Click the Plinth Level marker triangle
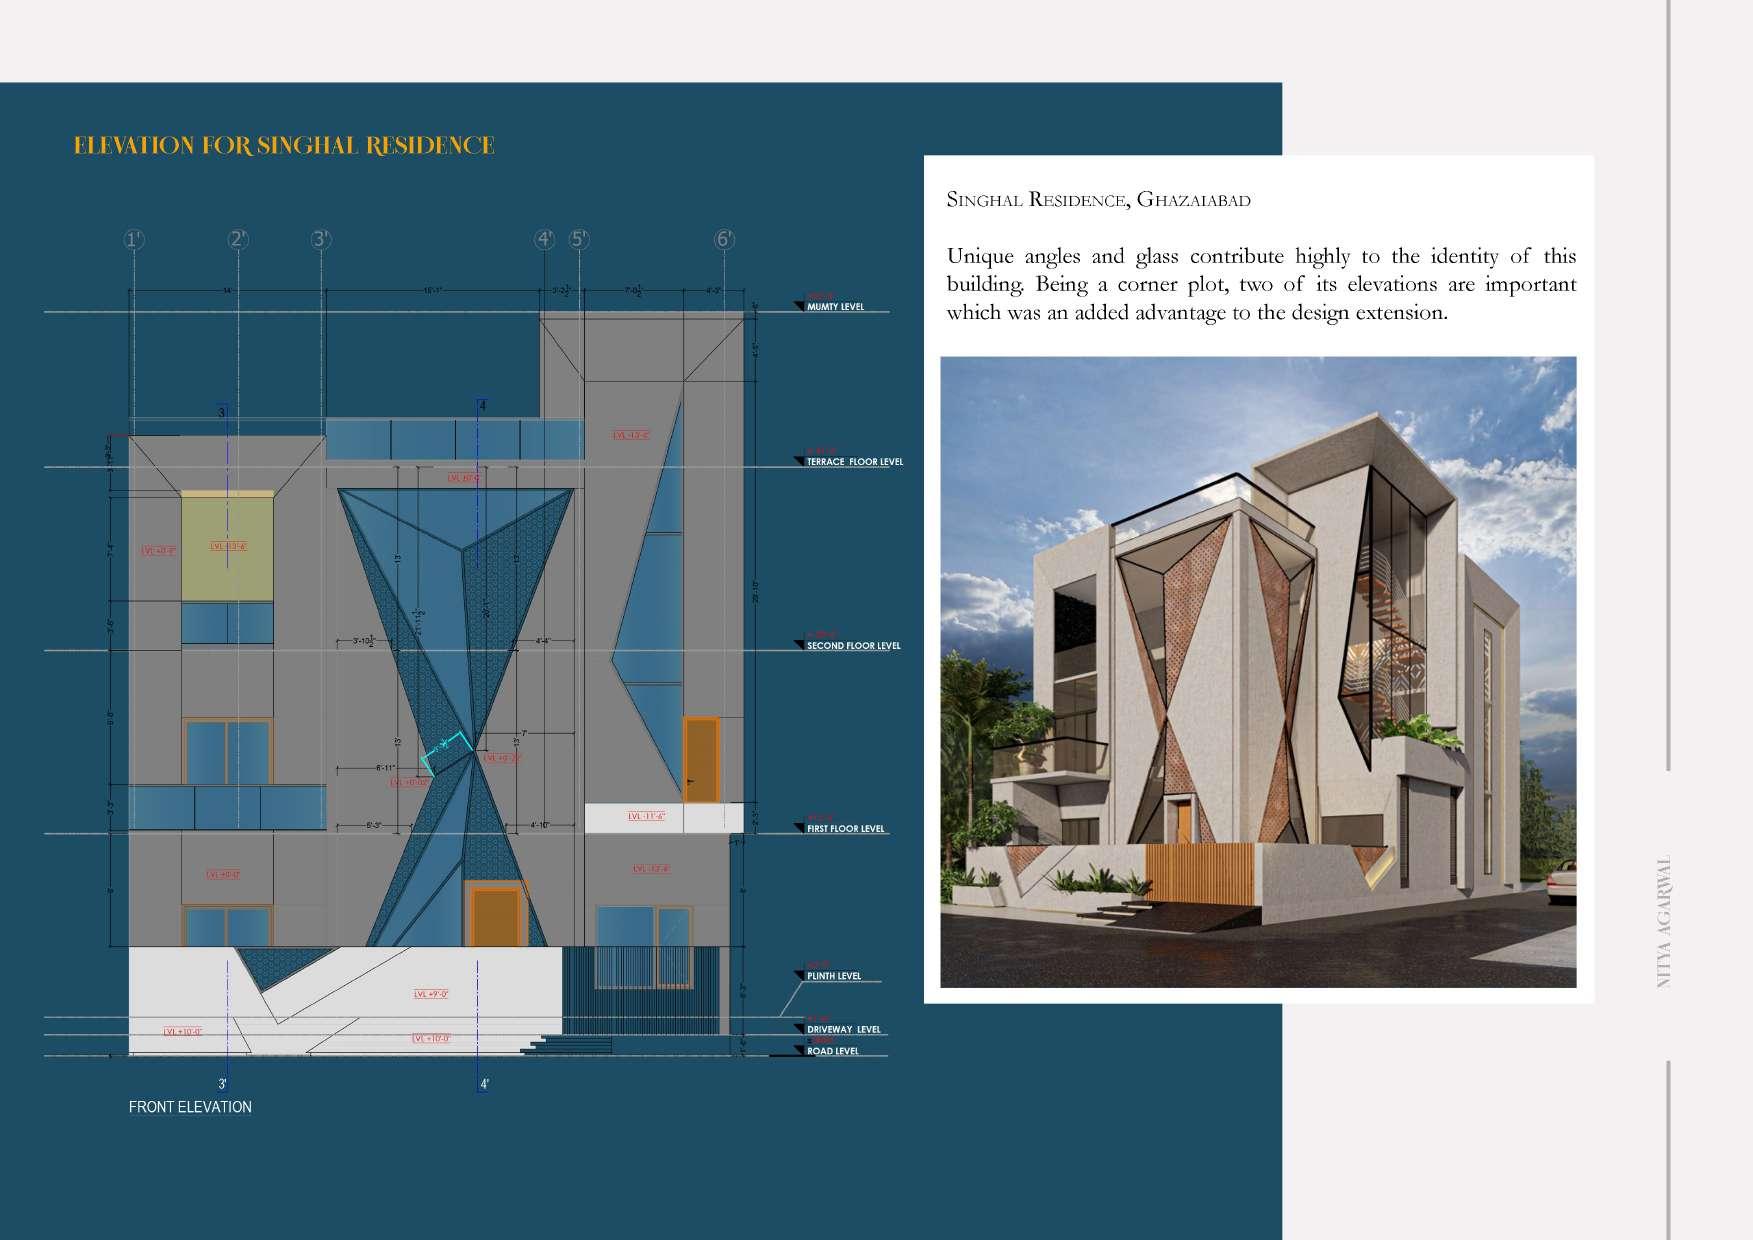The image size is (1753, 1240). pyautogui.click(x=799, y=975)
